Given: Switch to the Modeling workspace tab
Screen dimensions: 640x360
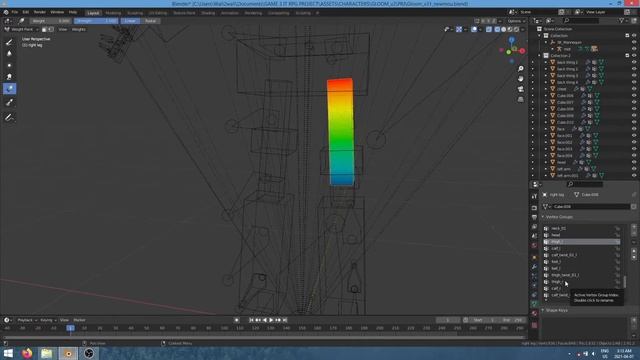Looking at the screenshot, I should (x=113, y=13).
